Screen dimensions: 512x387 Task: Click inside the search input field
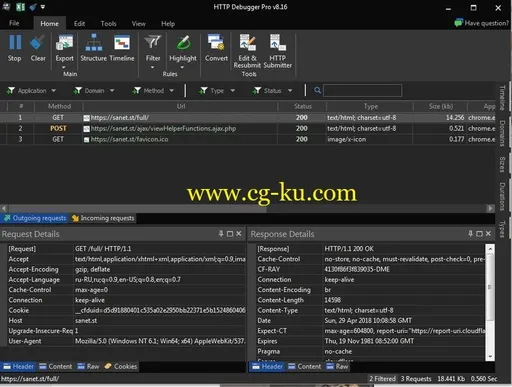(x=362, y=90)
